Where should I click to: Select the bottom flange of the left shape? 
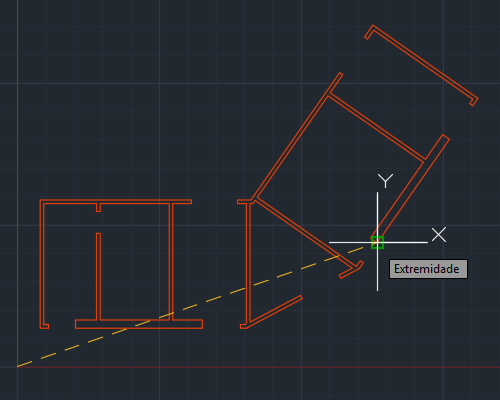pos(139,324)
